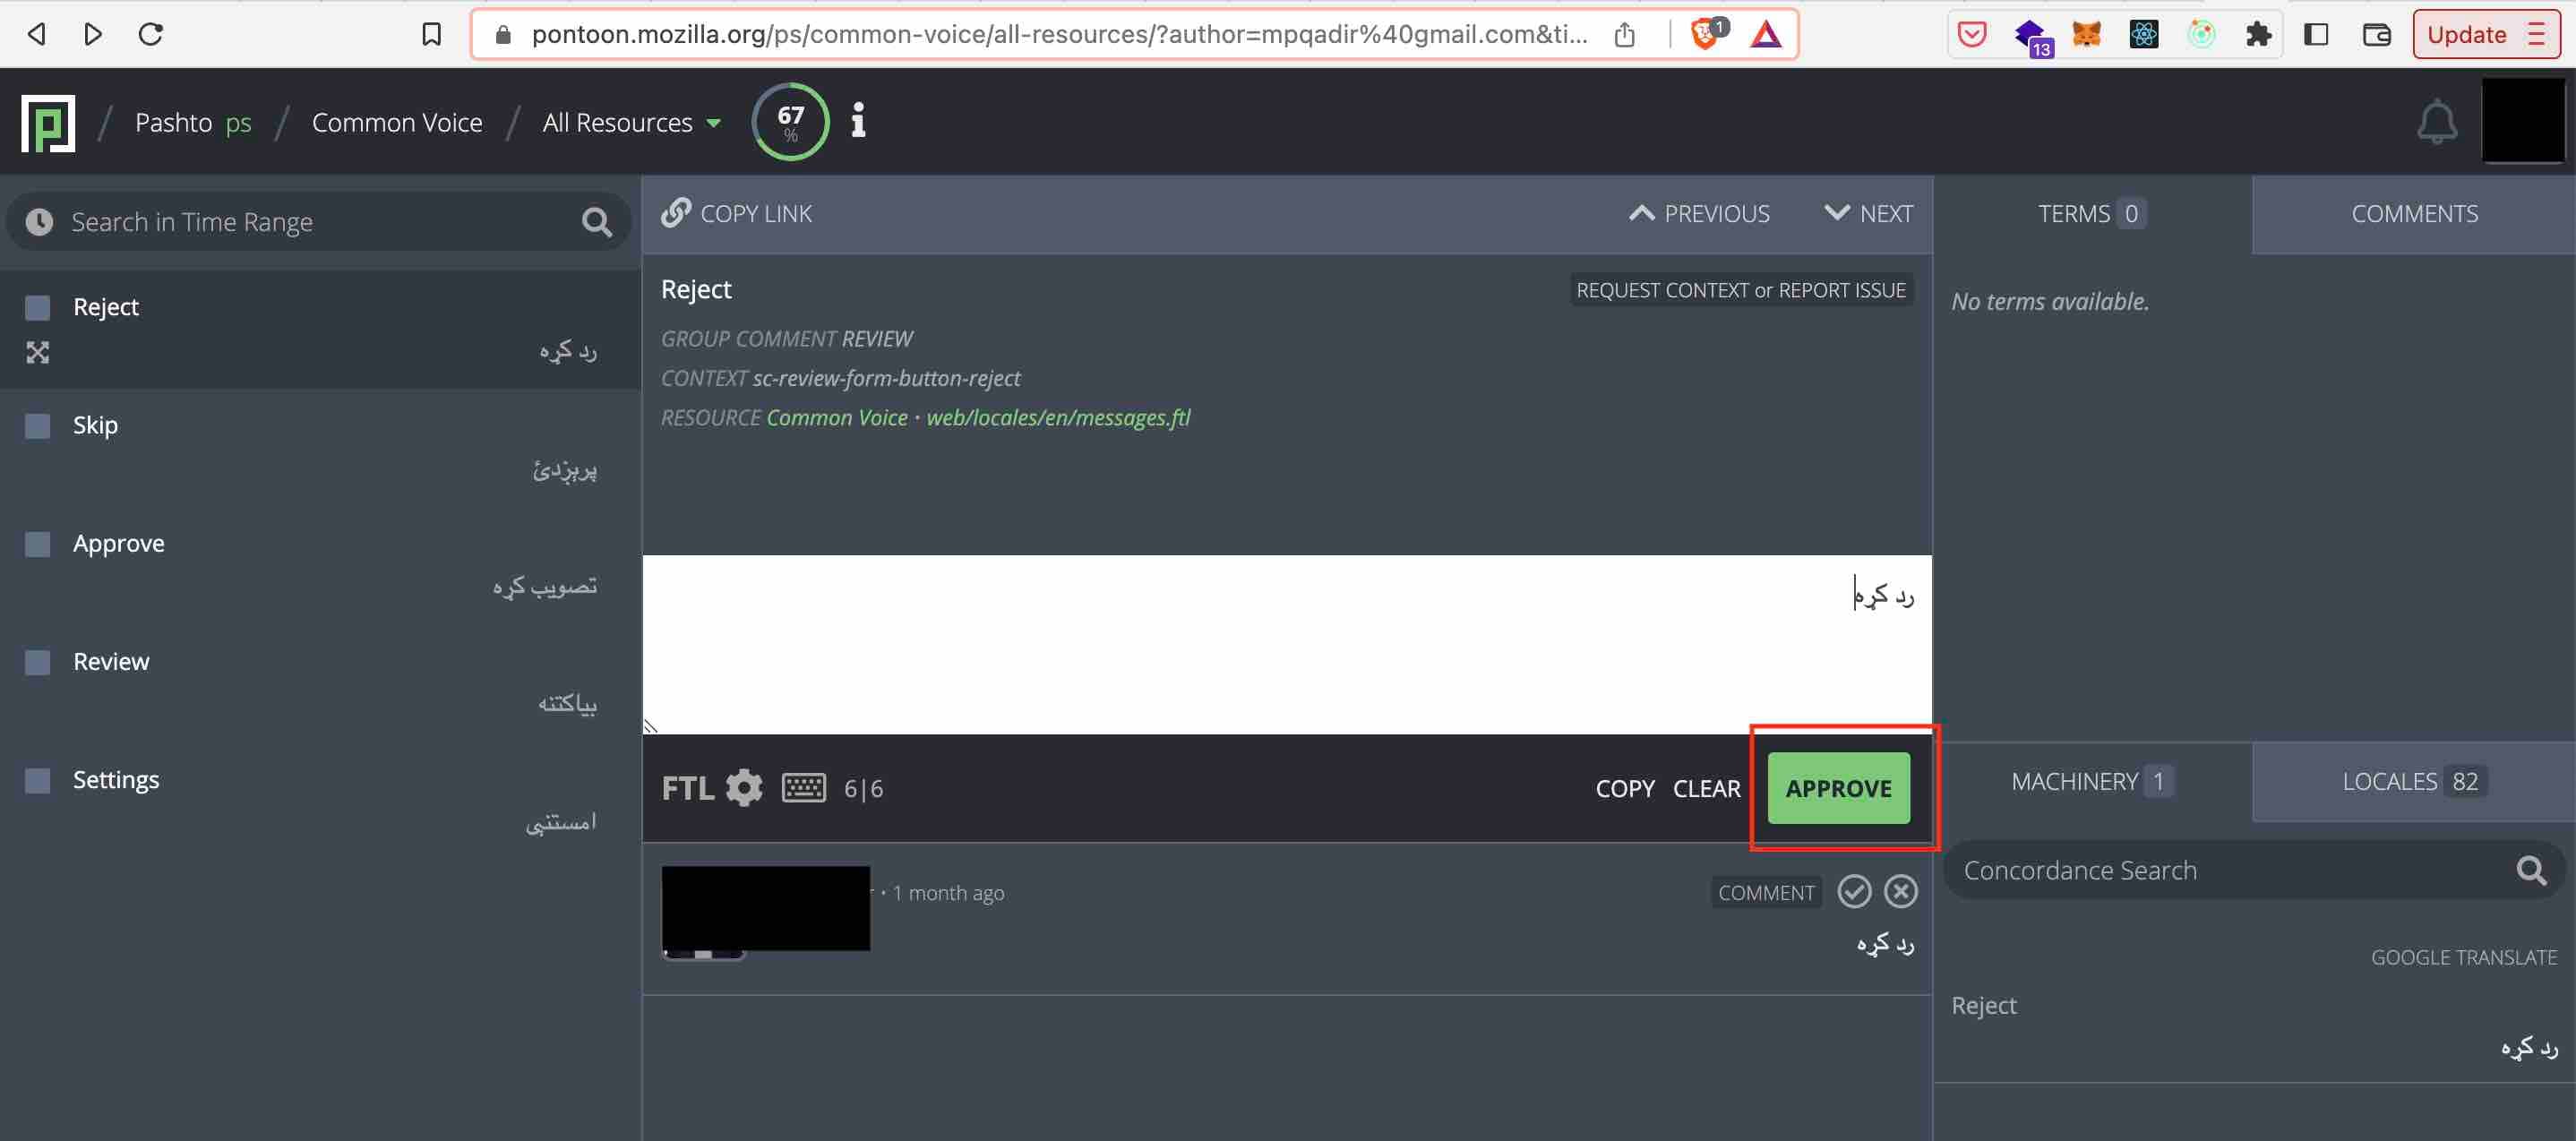Click the Concordance Search icon
This screenshot has height=1141, width=2576.
click(2537, 871)
